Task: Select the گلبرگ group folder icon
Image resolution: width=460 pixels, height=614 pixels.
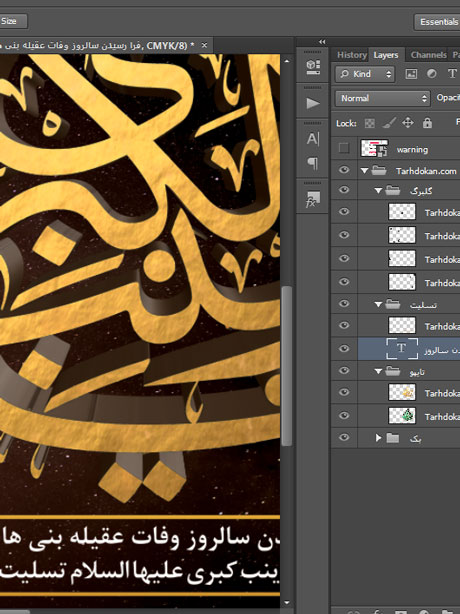Action: [393, 191]
